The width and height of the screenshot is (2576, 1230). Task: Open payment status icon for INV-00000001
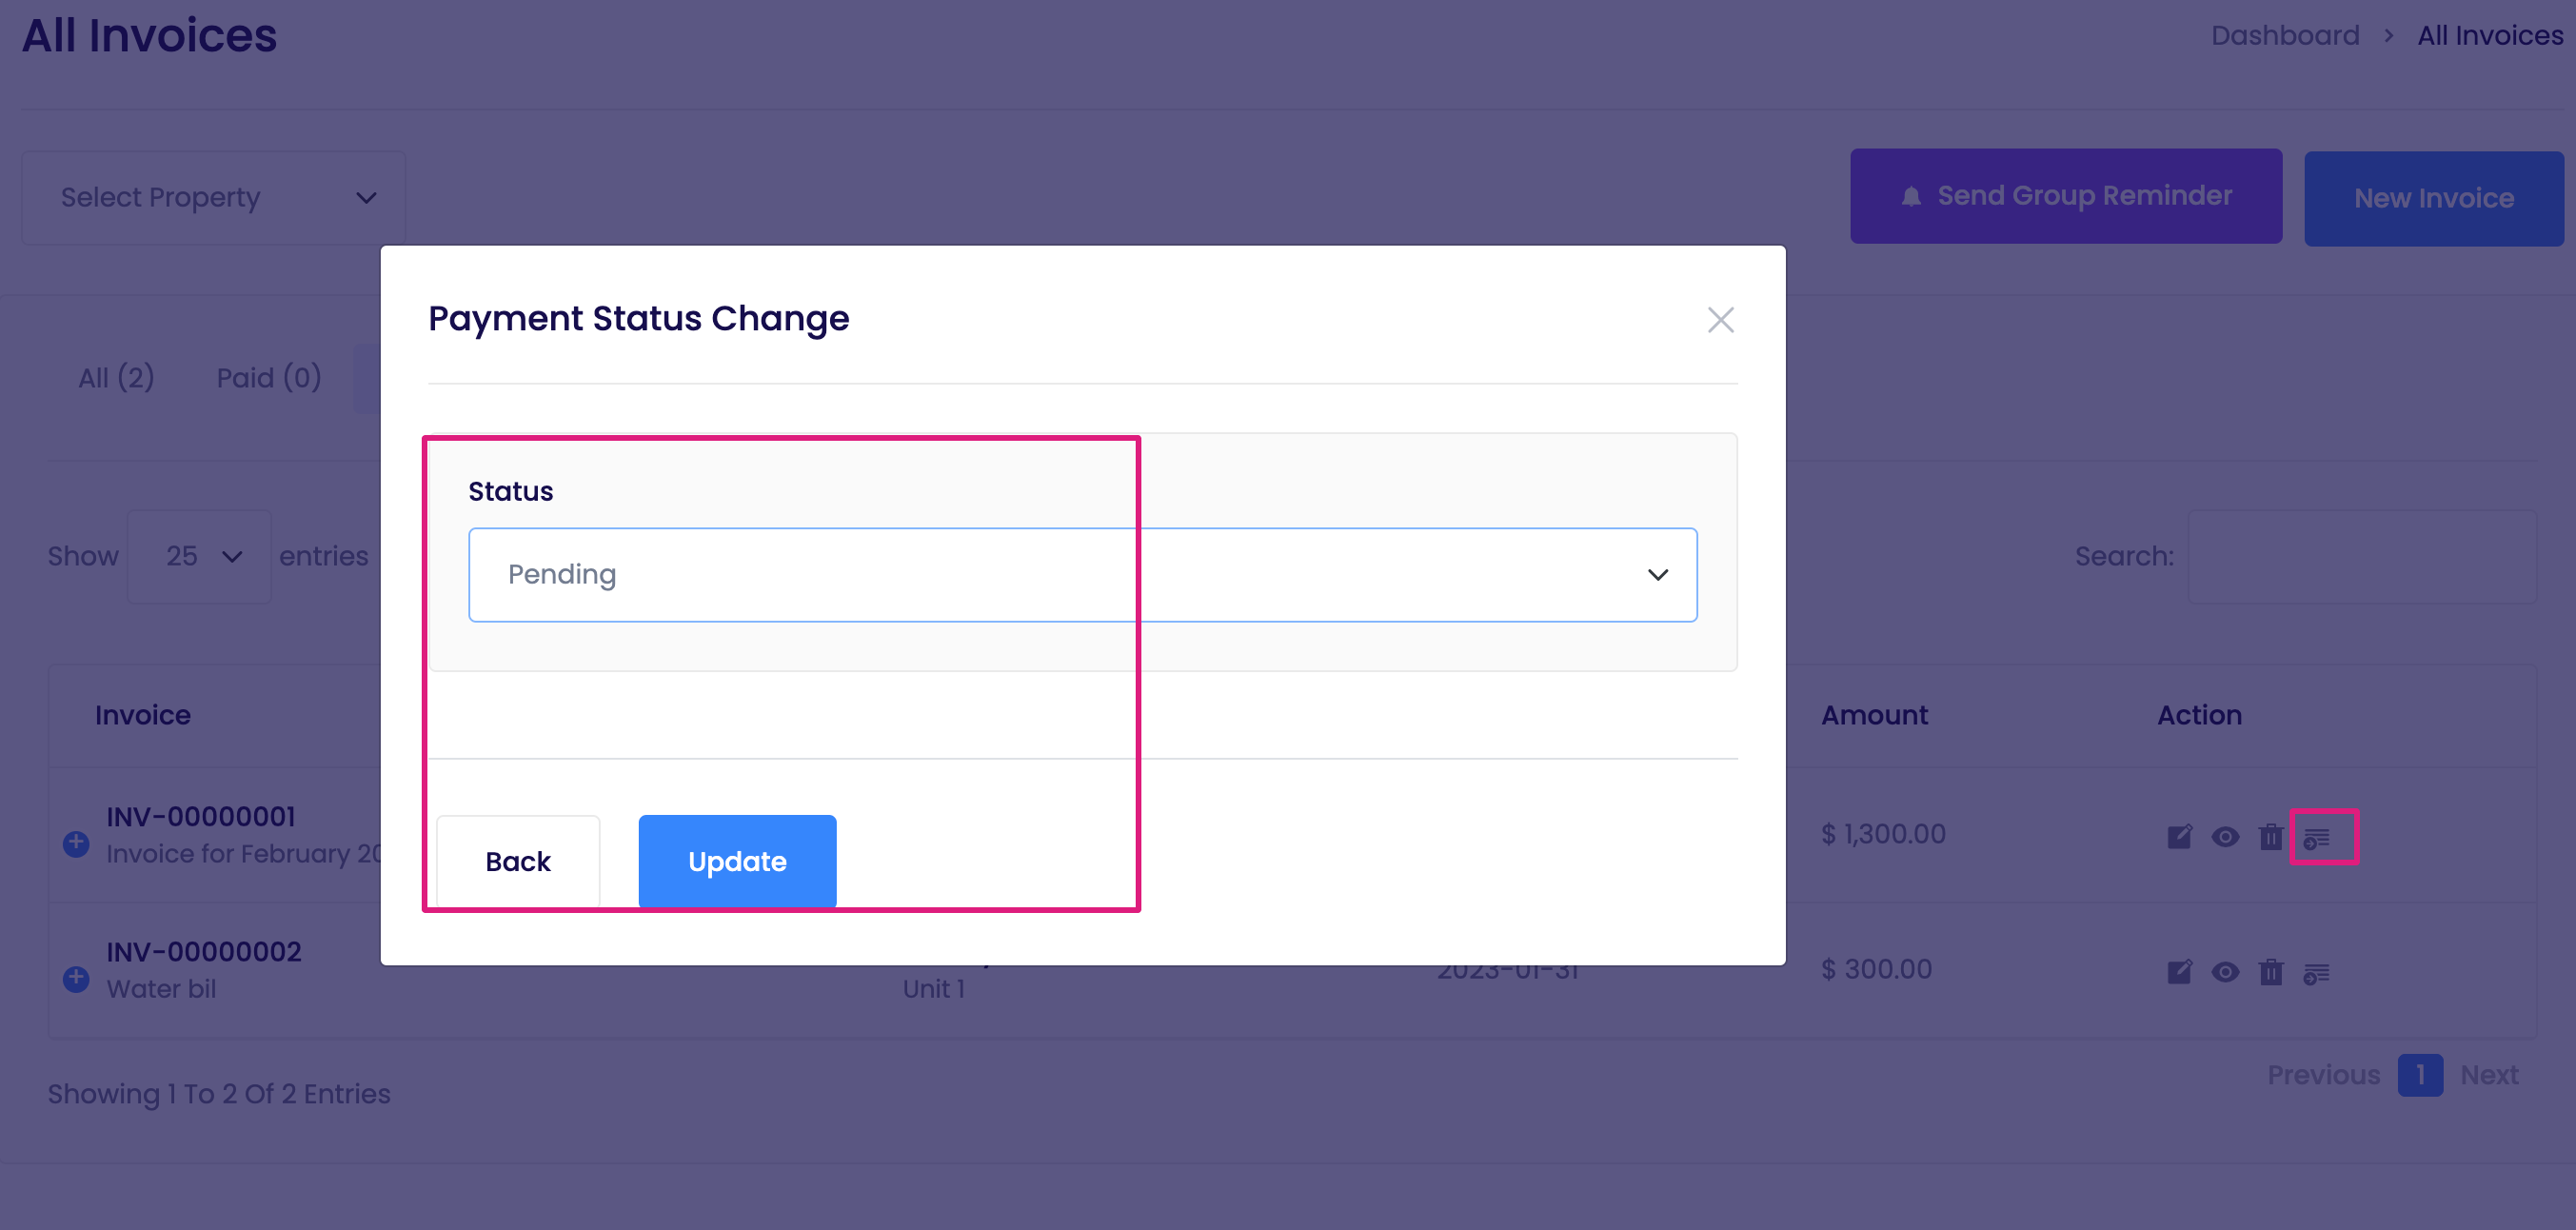tap(2317, 838)
